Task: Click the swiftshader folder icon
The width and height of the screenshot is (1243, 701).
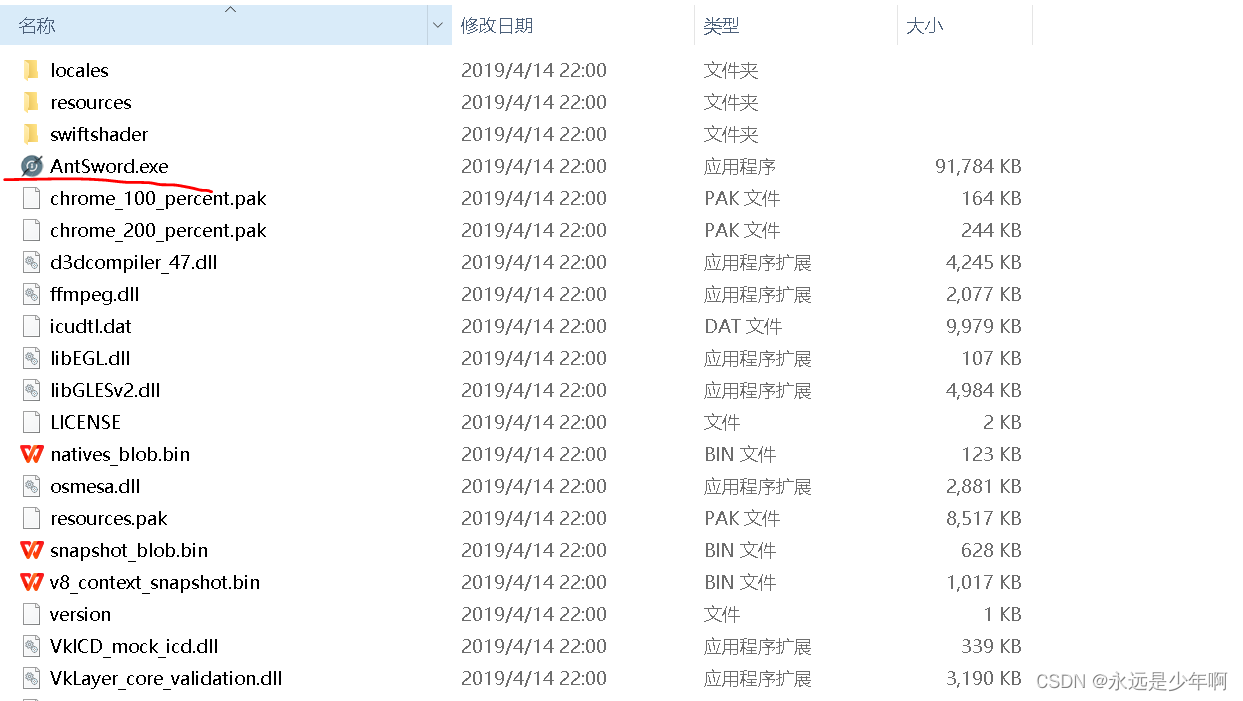Action: coord(32,134)
